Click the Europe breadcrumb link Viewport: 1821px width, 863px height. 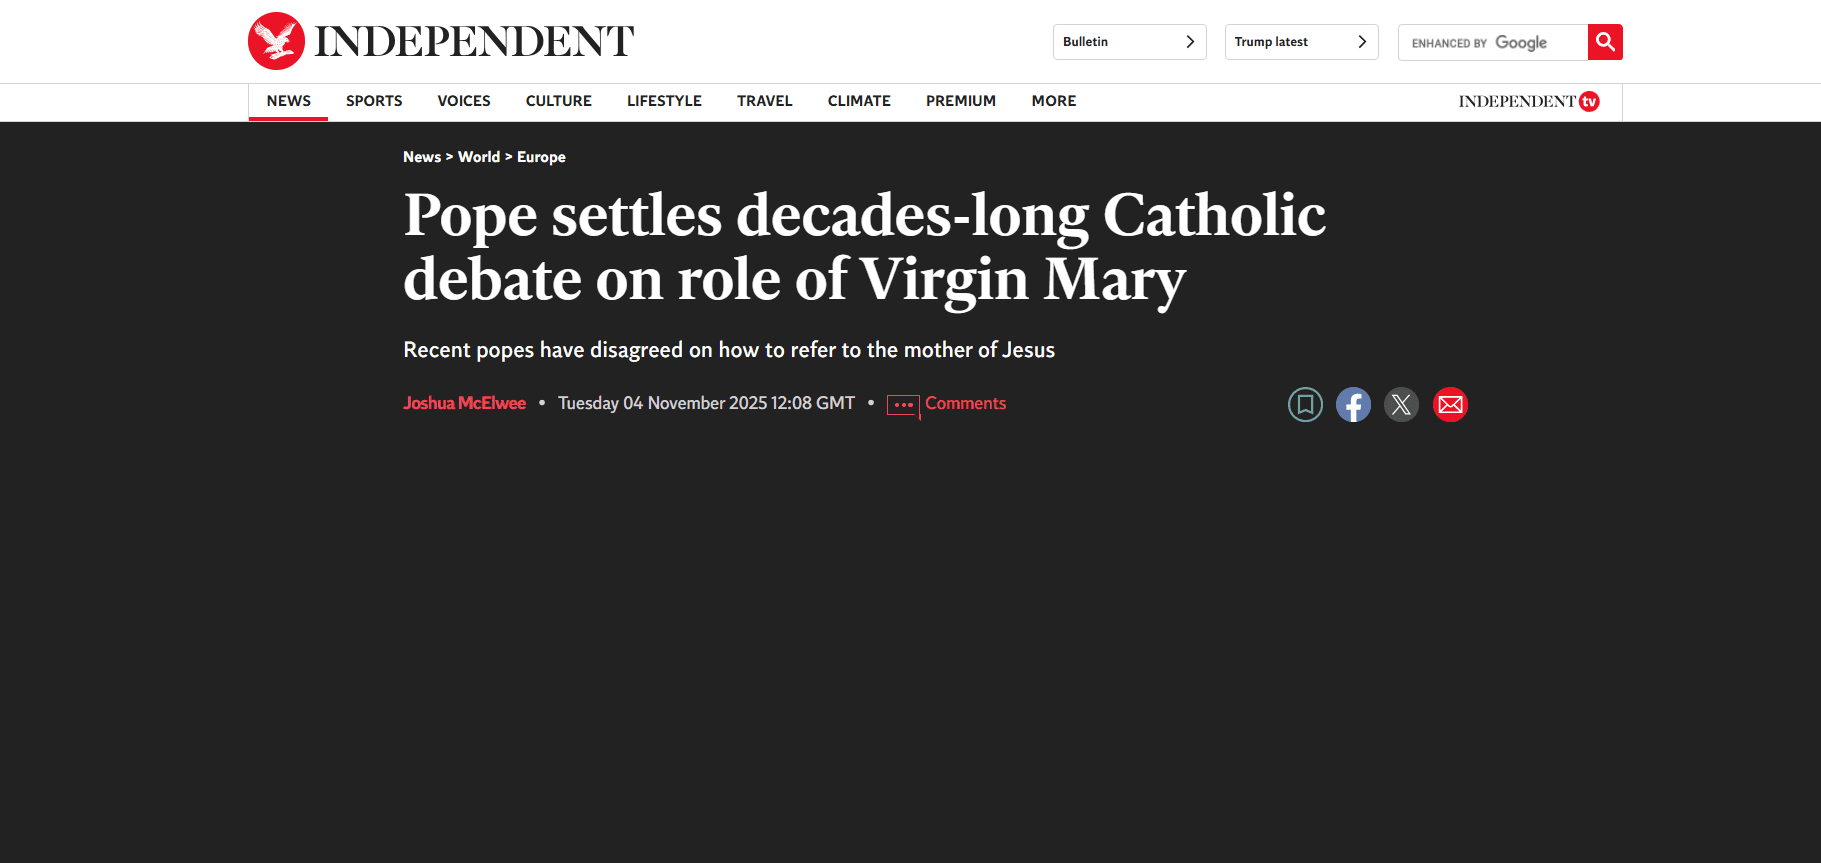[x=541, y=157]
